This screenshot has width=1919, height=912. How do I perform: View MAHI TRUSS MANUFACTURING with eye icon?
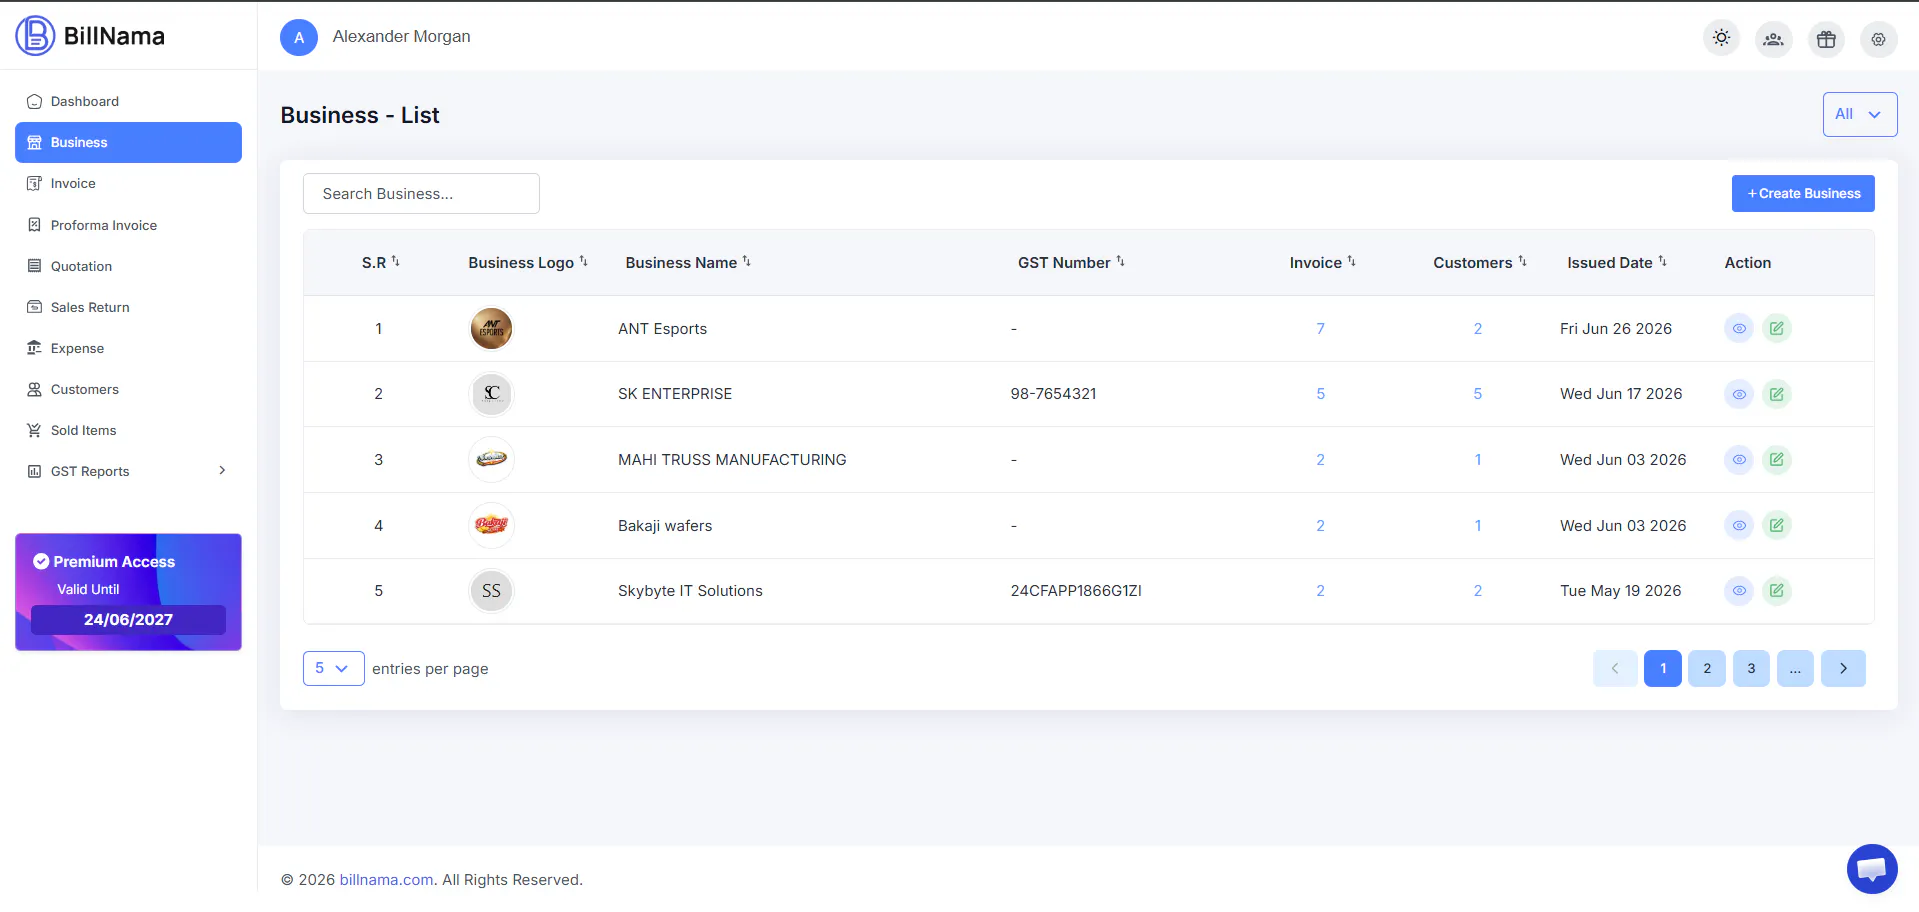1739,460
